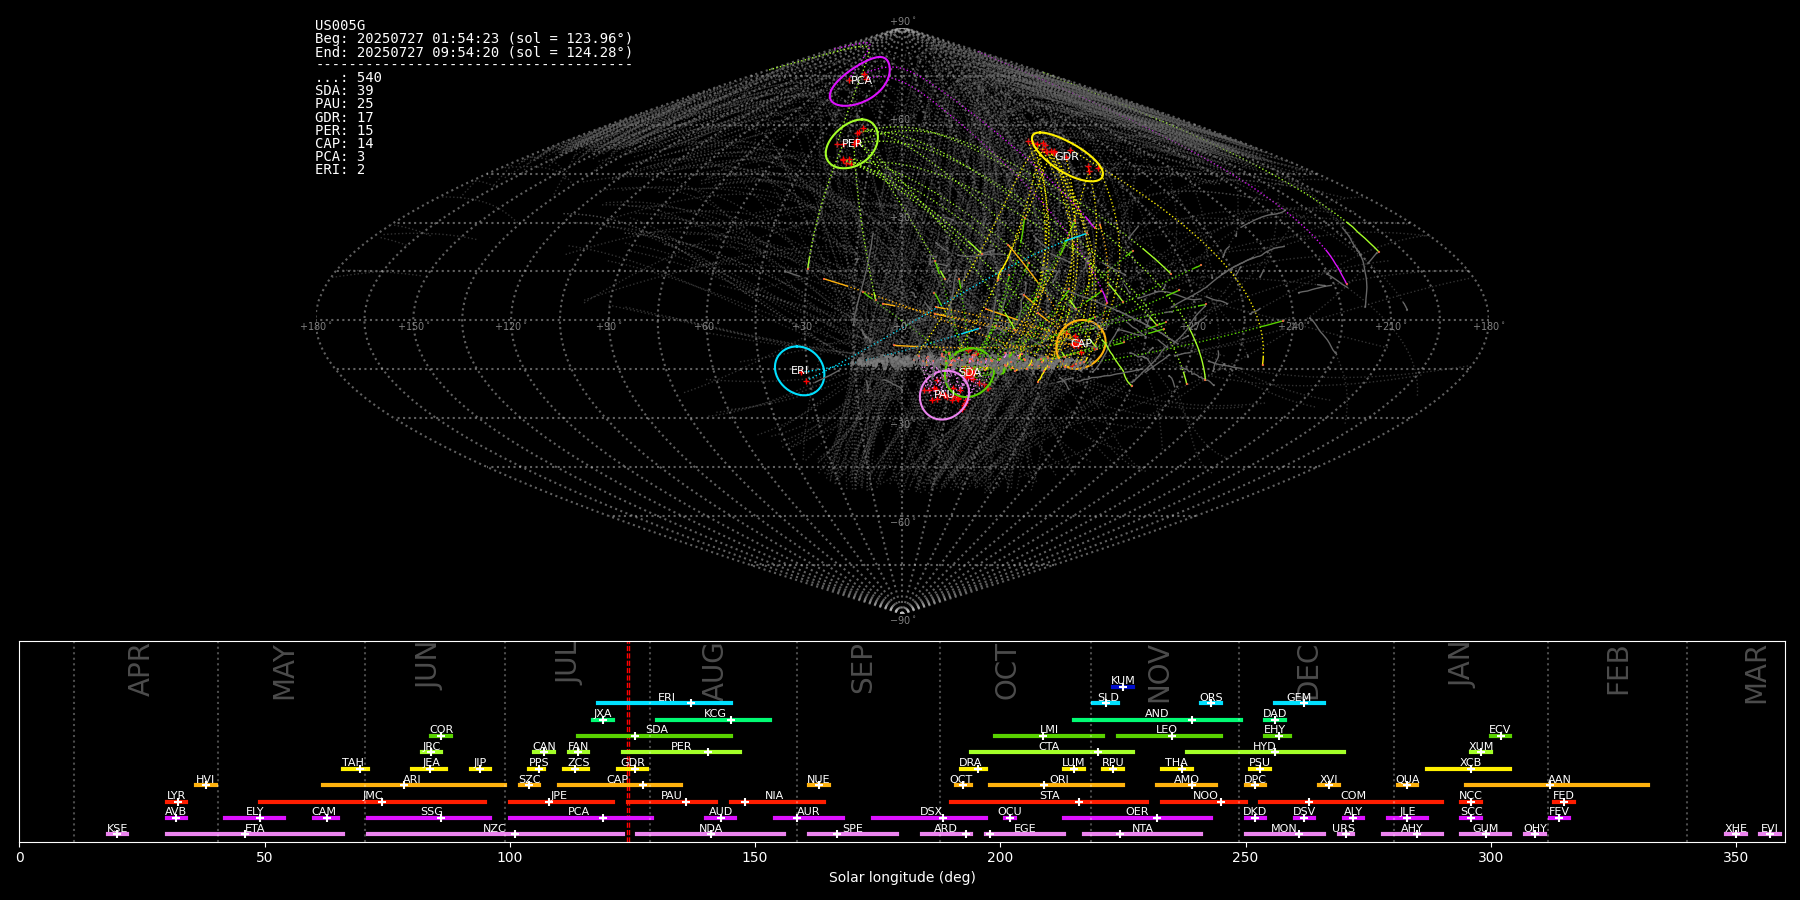Viewport: 1800px width, 900px height.
Task: Click the ETA shower bar in timeline
Action: click(x=255, y=834)
